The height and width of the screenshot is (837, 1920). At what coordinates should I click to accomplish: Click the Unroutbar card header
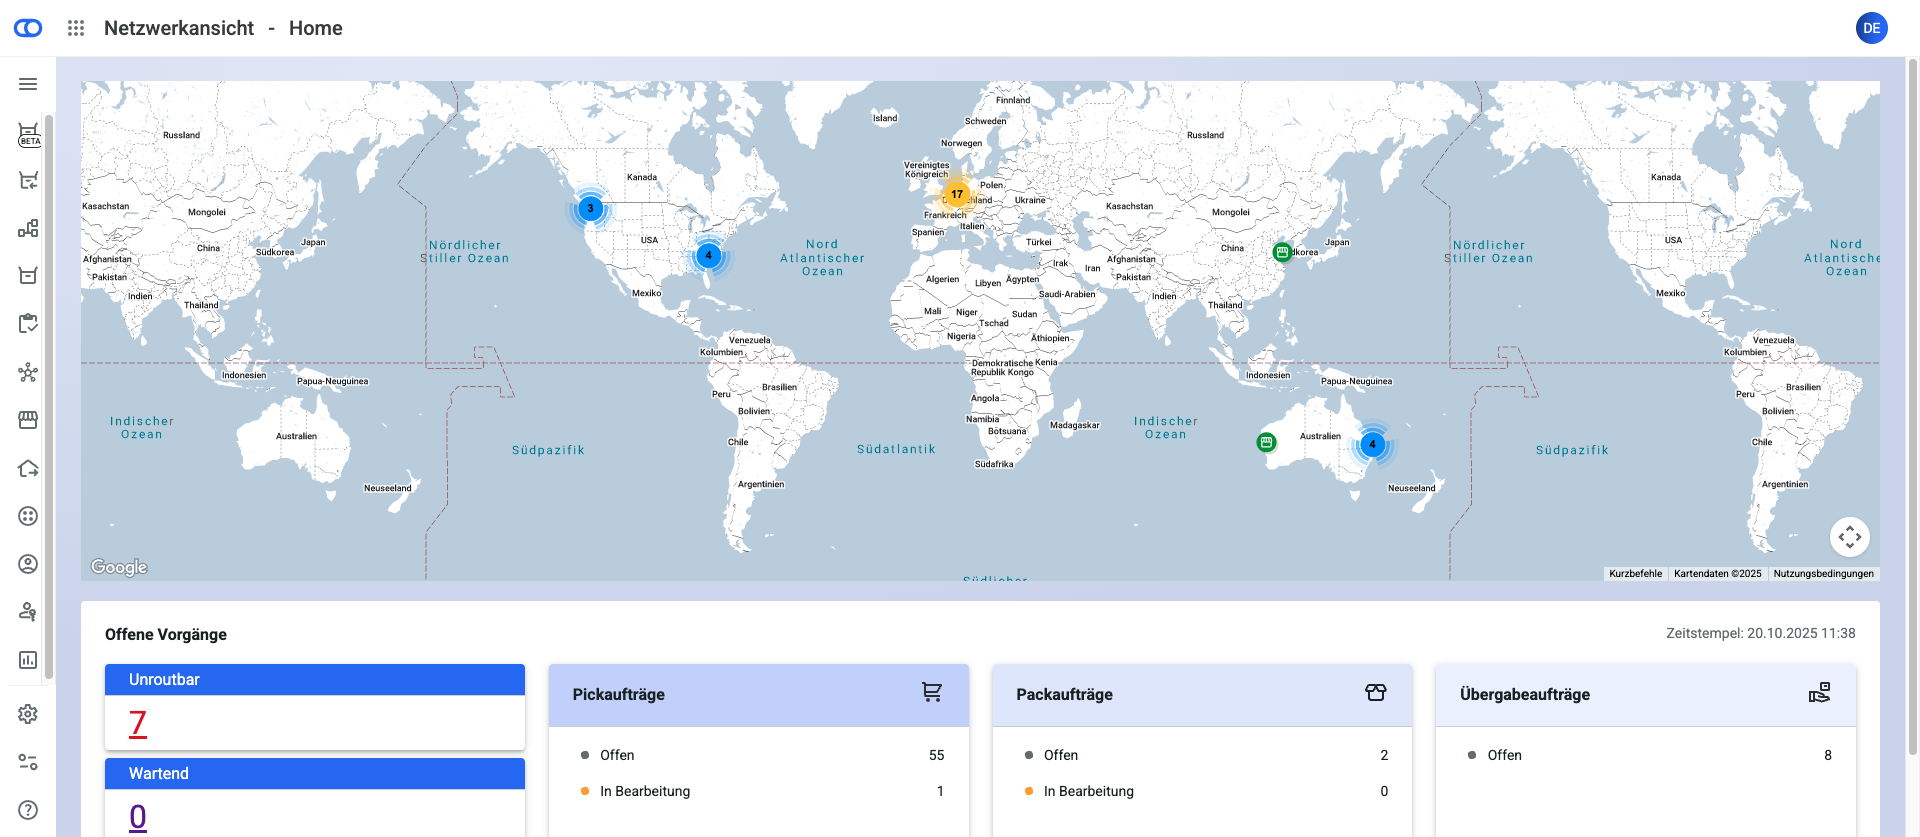(315, 680)
